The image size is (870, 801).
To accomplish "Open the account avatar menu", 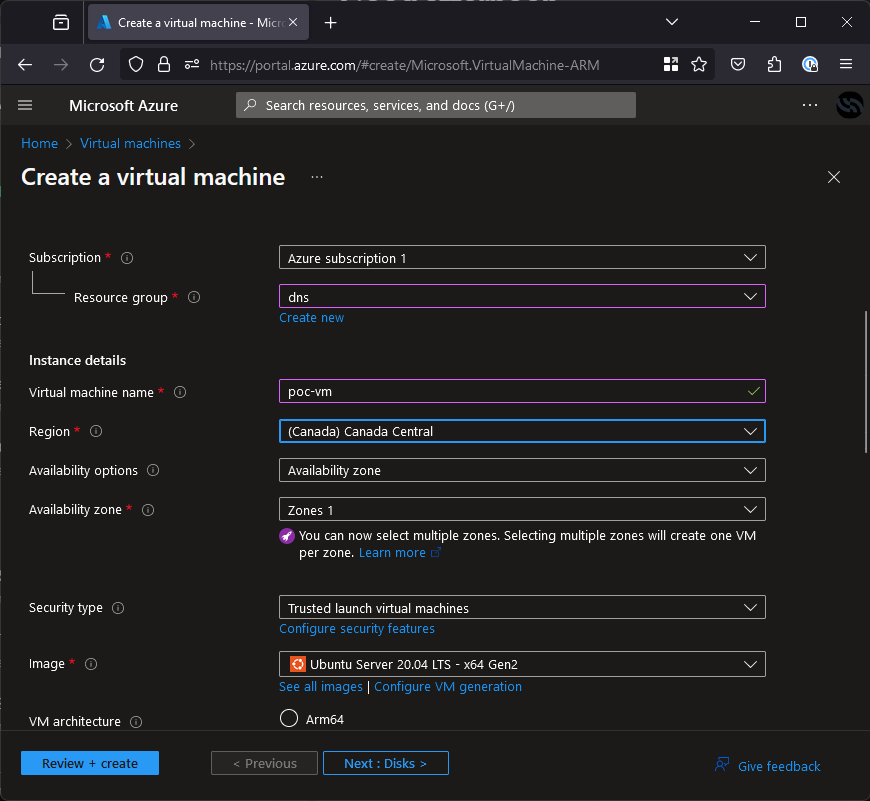I will pyautogui.click(x=849, y=105).
